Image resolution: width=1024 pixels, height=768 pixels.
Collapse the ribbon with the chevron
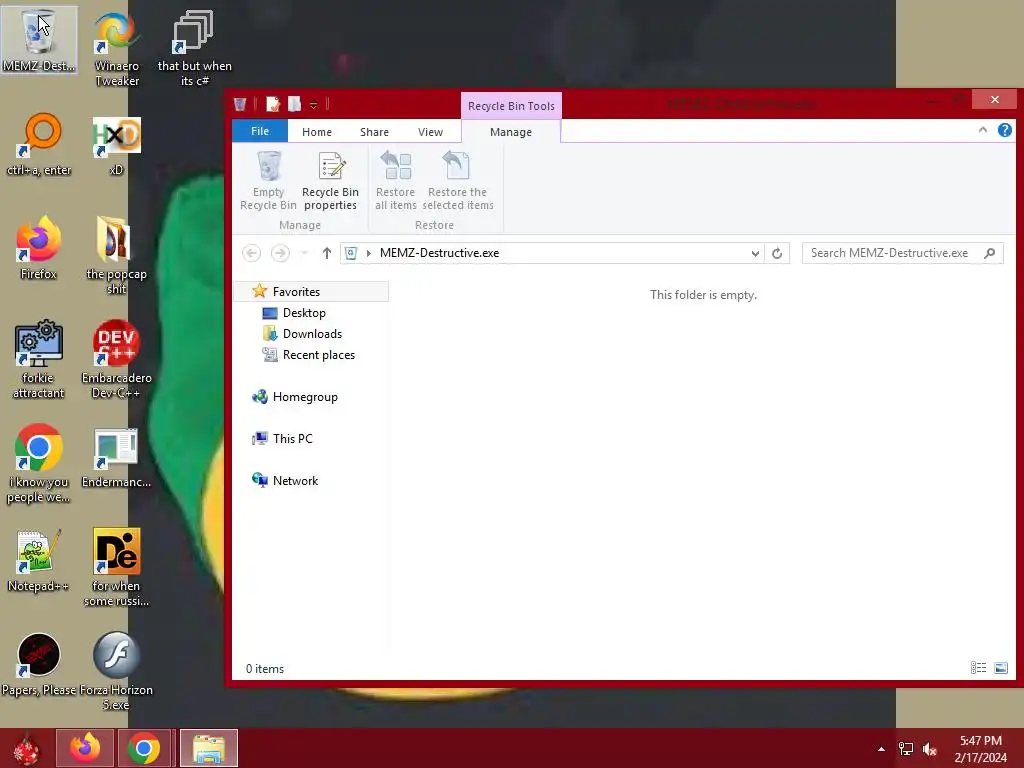coord(983,130)
